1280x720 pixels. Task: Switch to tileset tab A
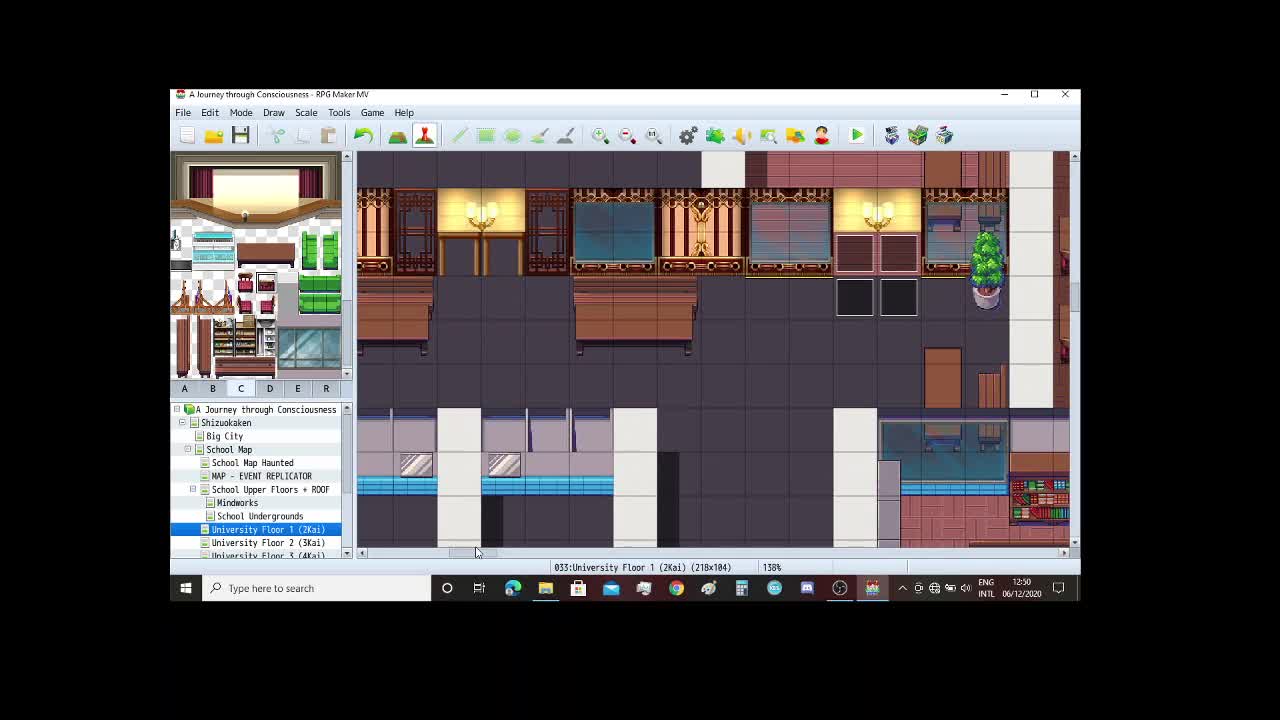click(x=184, y=388)
